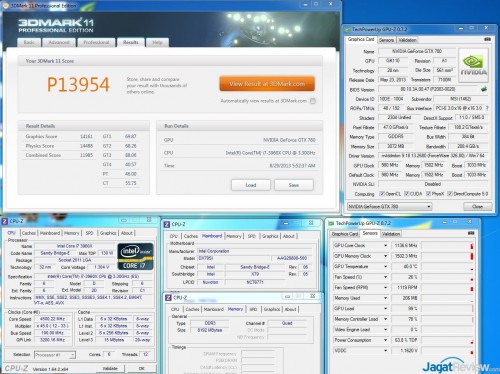Screen dimensions: 500x374
Task: Click the Physics Score row in Result Details
Action: coord(59,146)
